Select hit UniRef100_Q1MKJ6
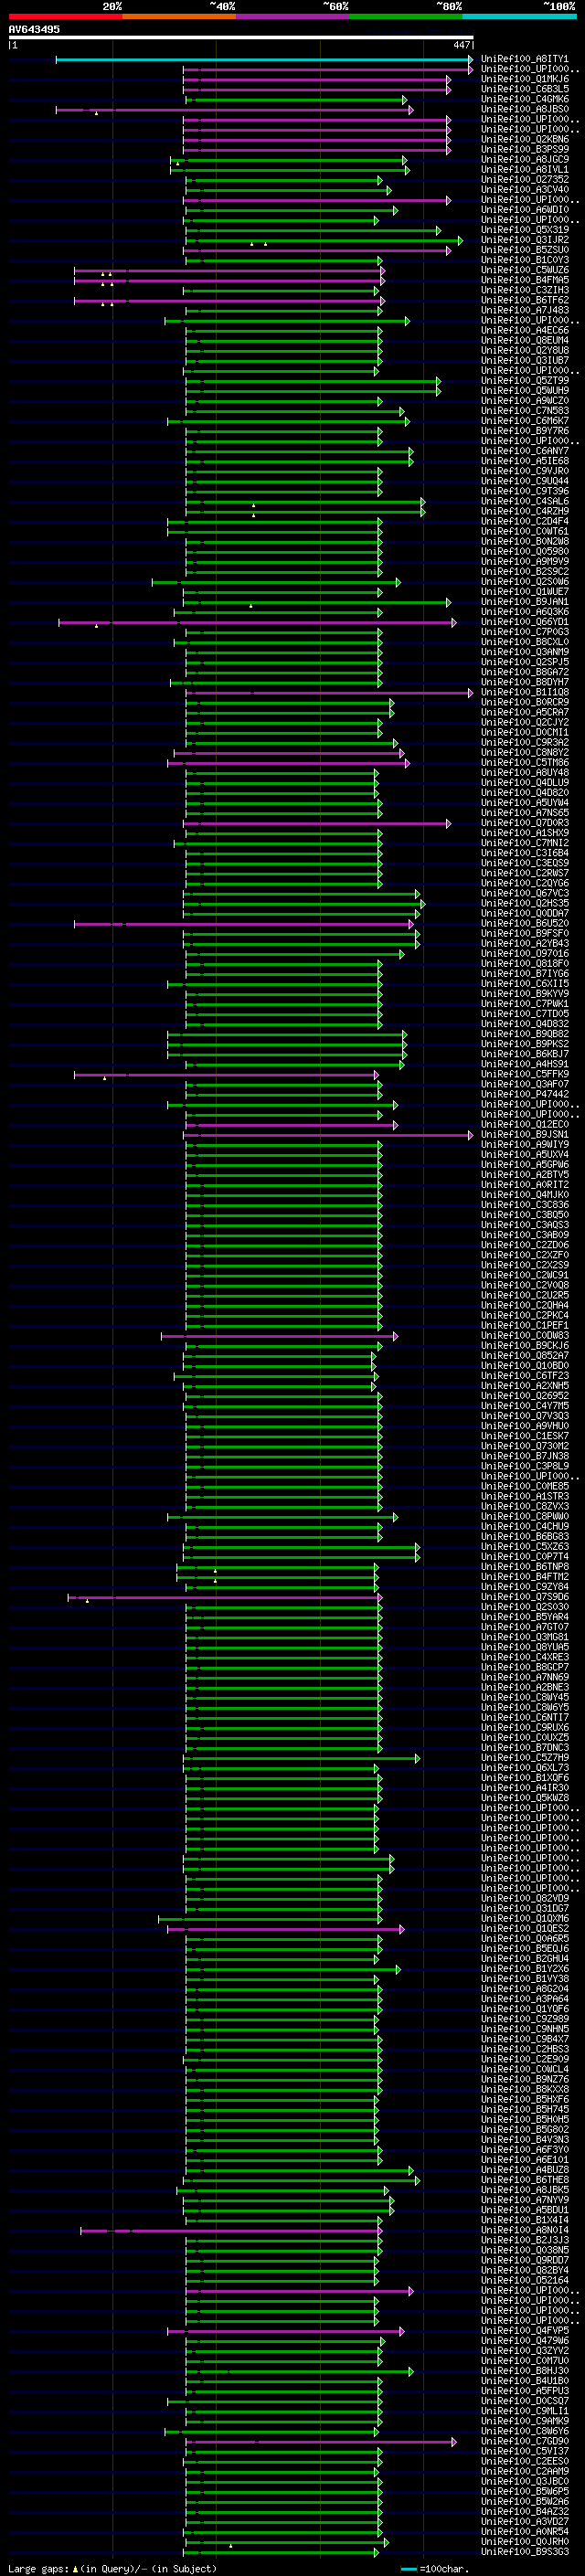 [x=525, y=80]
